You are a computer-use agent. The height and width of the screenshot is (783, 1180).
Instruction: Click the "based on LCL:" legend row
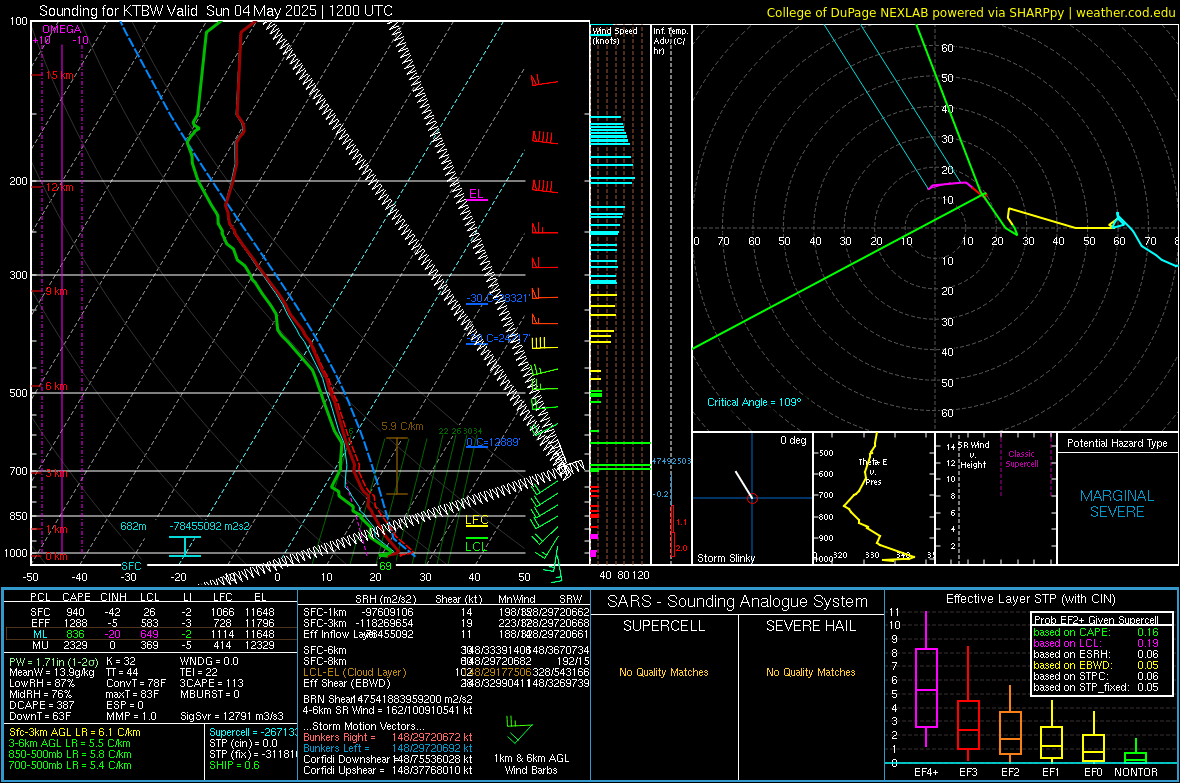(x=1096, y=643)
